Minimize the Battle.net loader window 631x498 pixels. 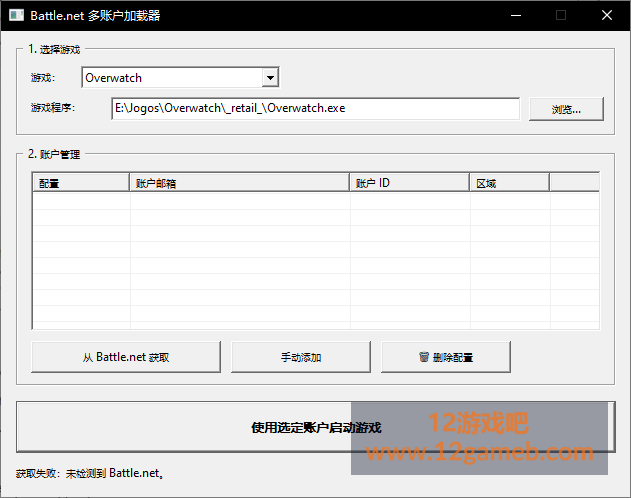[516, 16]
